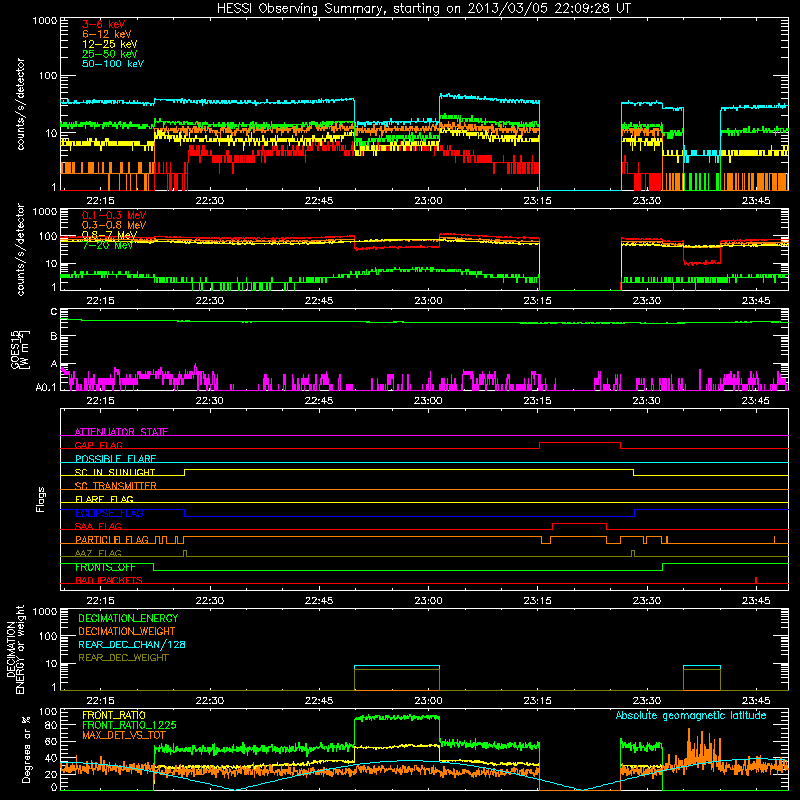Viewport: 800px width, 800px height.
Task: Select the 3-6 keV legend label
Action: pyautogui.click(x=104, y=24)
